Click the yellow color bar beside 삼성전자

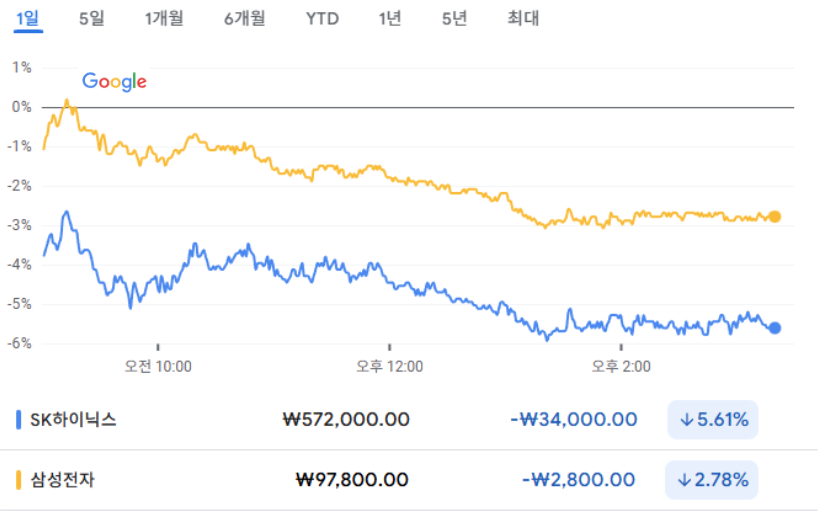click(19, 480)
